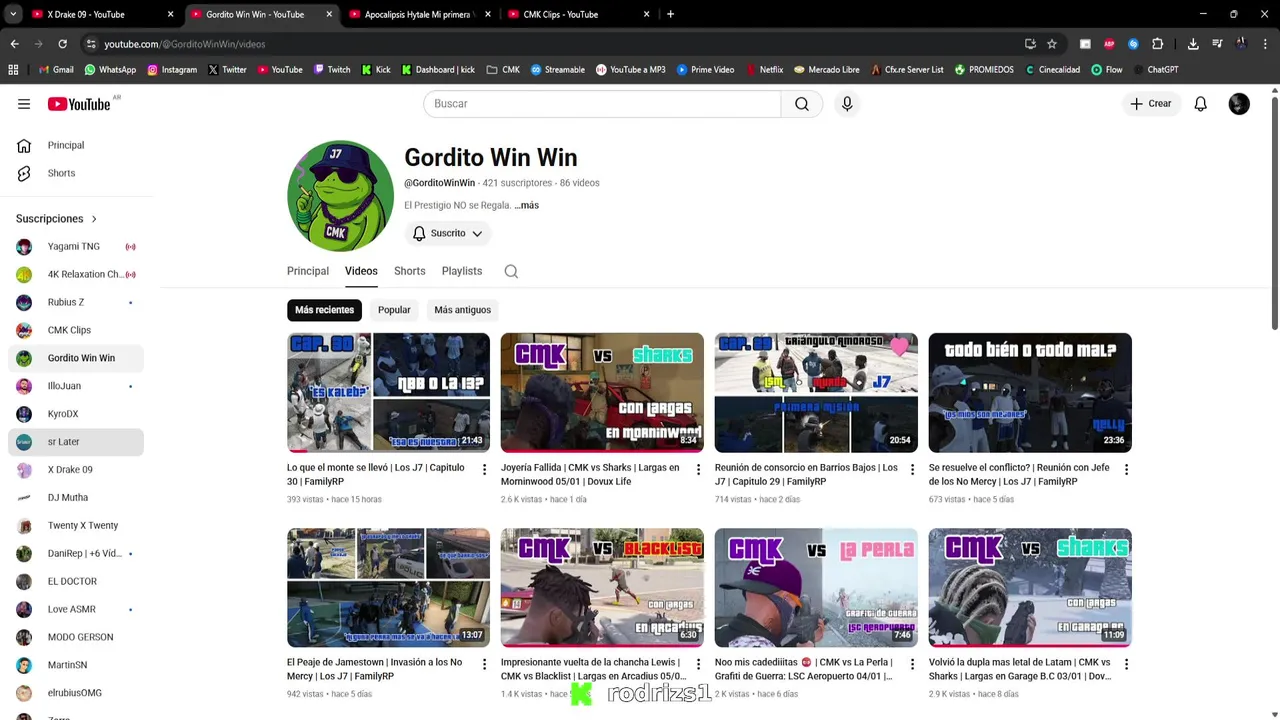Open IlloJuan subscription
The height and width of the screenshot is (720, 1280).
(76, 386)
